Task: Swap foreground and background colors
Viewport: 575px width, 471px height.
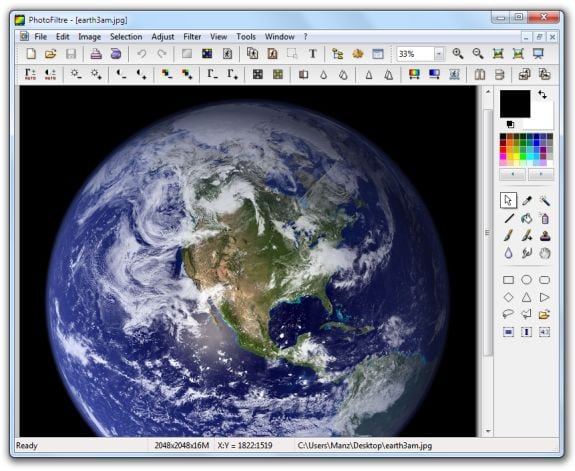Action: (x=542, y=95)
